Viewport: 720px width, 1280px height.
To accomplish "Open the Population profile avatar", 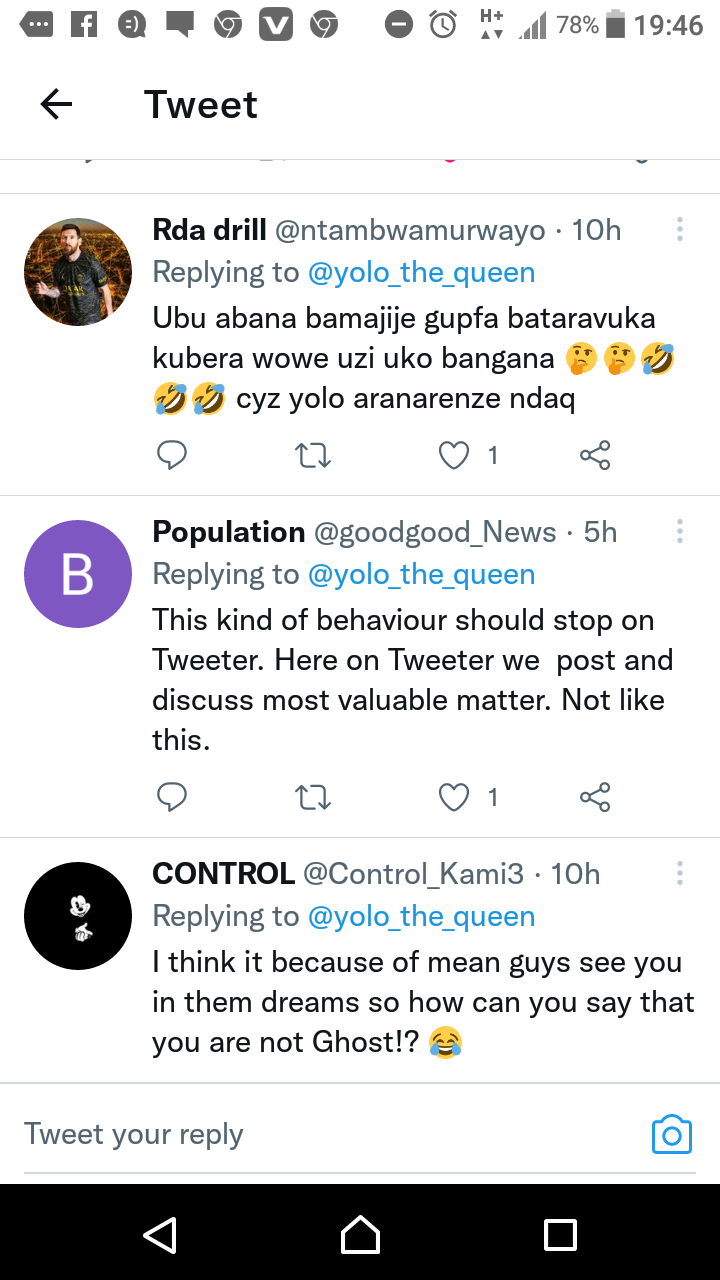I will click(x=78, y=574).
